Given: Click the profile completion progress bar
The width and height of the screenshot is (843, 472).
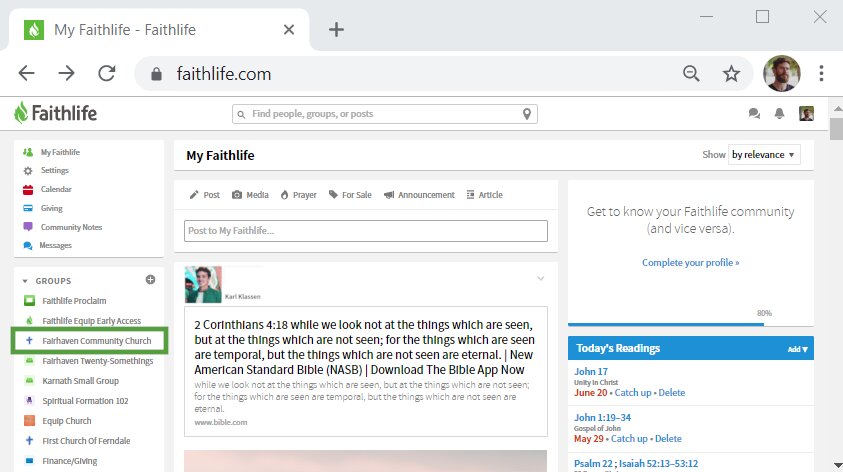Looking at the screenshot, I should click(690, 324).
